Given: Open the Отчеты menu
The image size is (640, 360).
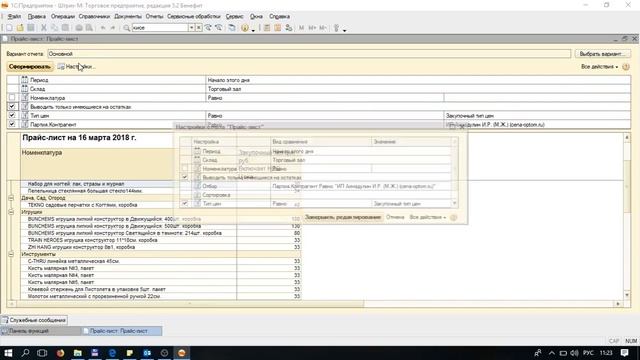Looking at the screenshot, I should [x=154, y=16].
